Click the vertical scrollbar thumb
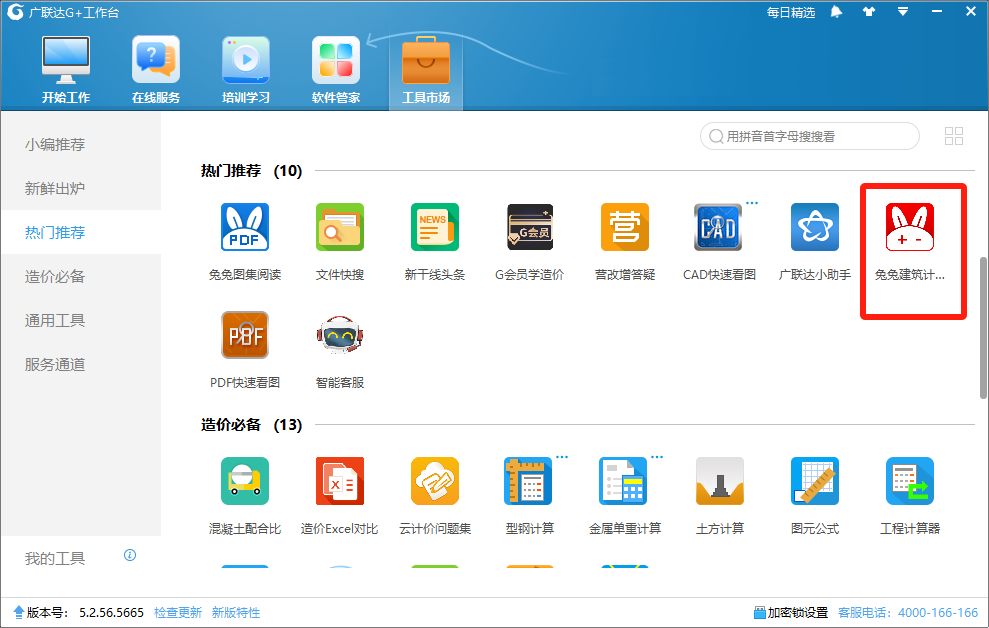Image resolution: width=989 pixels, height=628 pixels. coord(983,328)
